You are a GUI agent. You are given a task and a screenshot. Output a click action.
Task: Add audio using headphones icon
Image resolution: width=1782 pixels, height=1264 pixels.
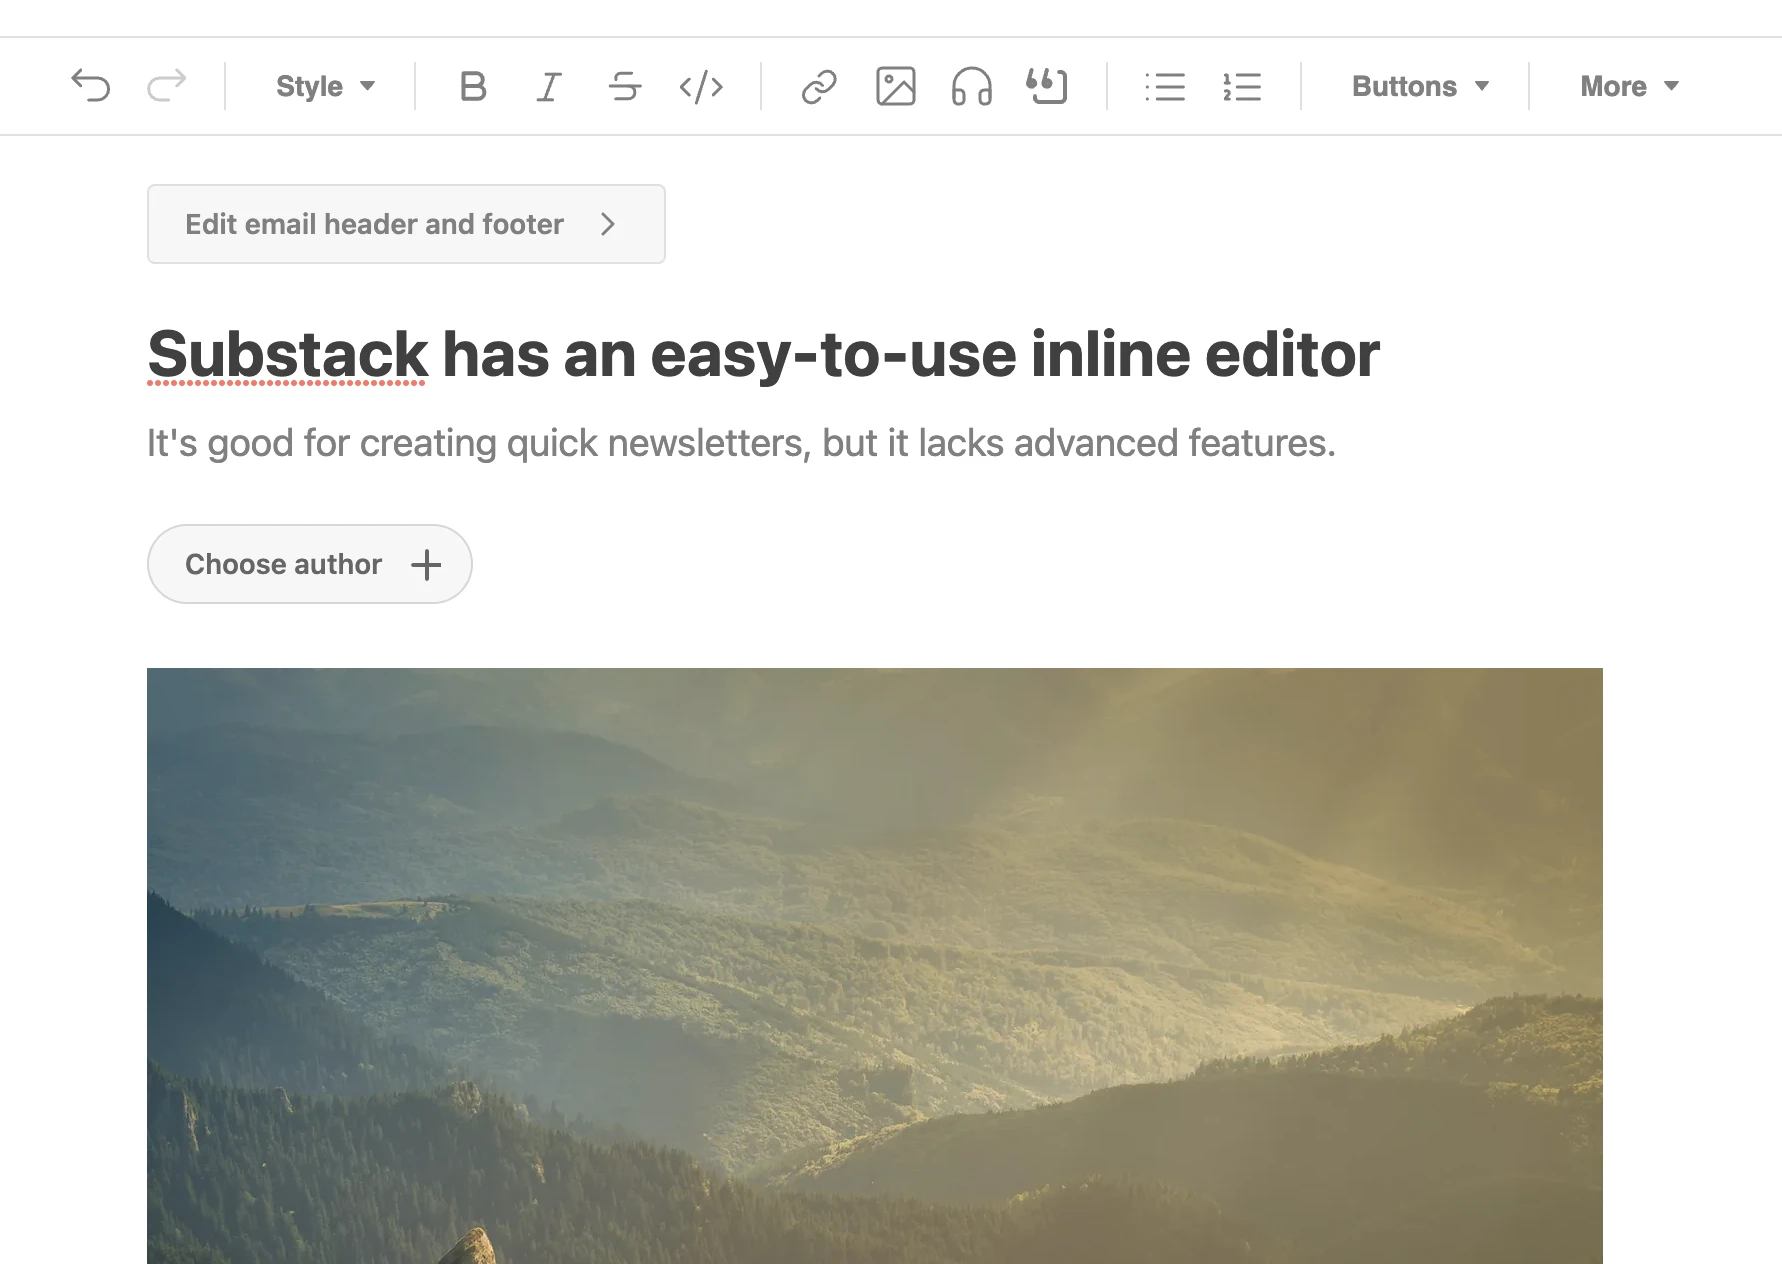[971, 87]
